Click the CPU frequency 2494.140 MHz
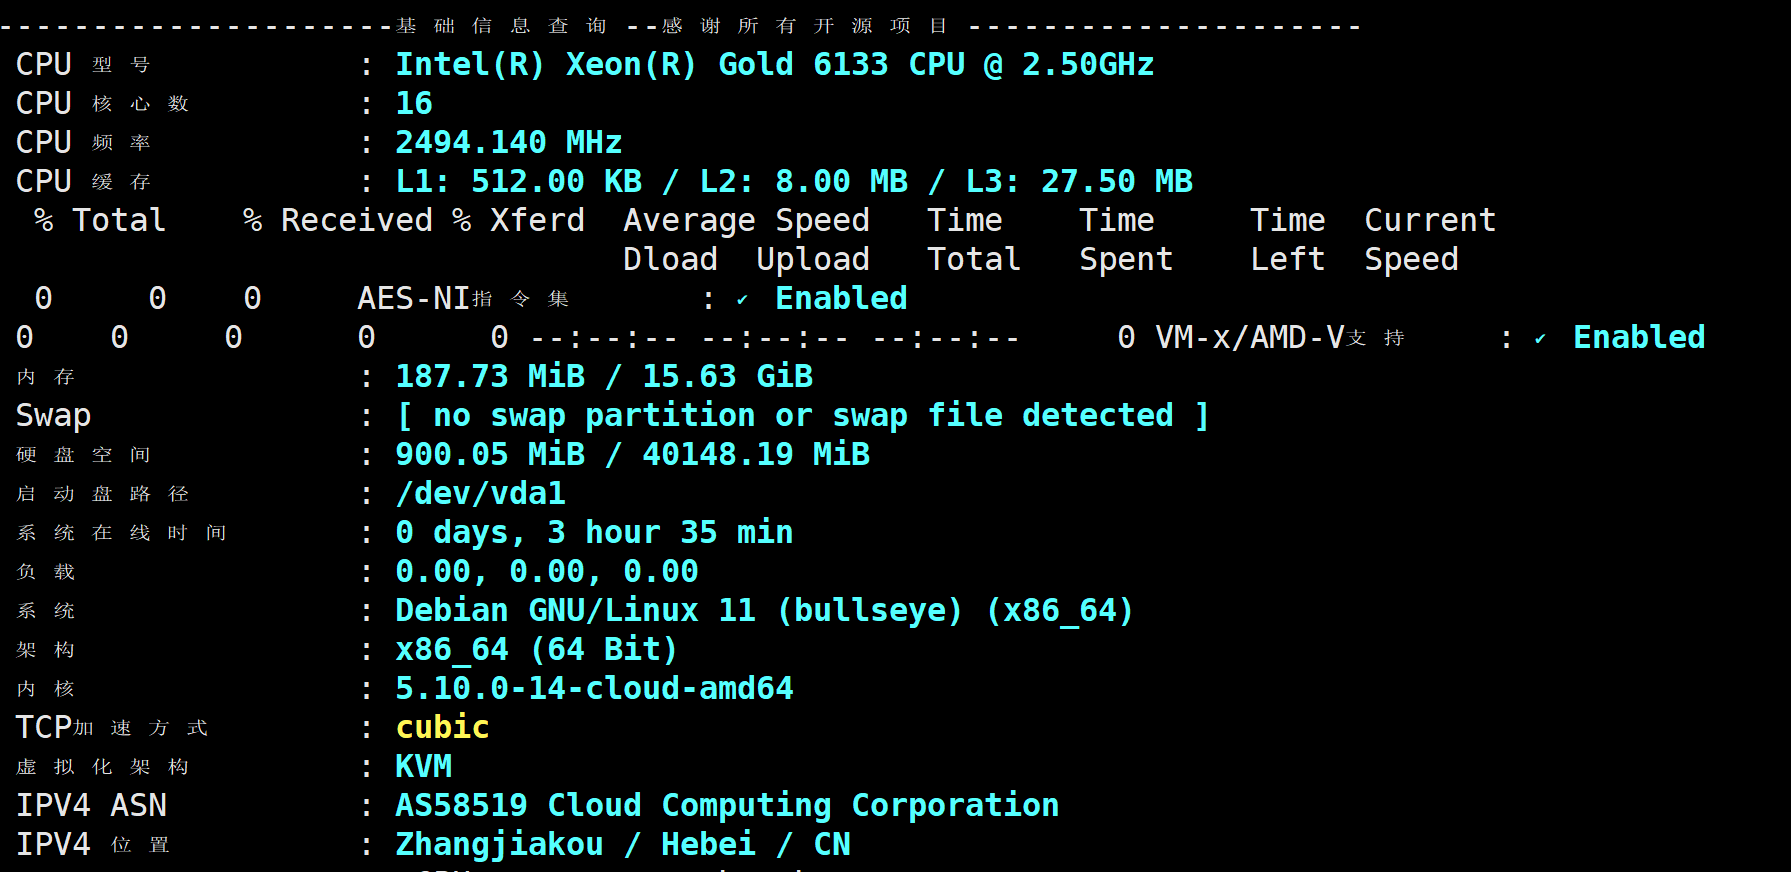 point(509,142)
